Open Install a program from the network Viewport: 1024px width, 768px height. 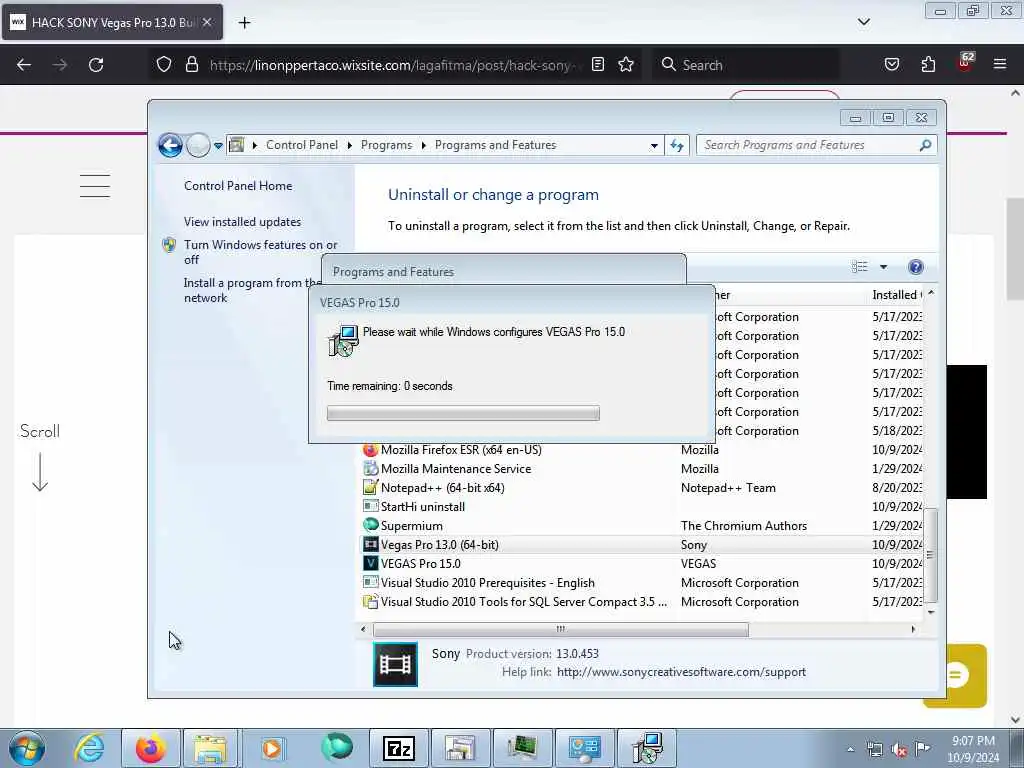(x=251, y=290)
